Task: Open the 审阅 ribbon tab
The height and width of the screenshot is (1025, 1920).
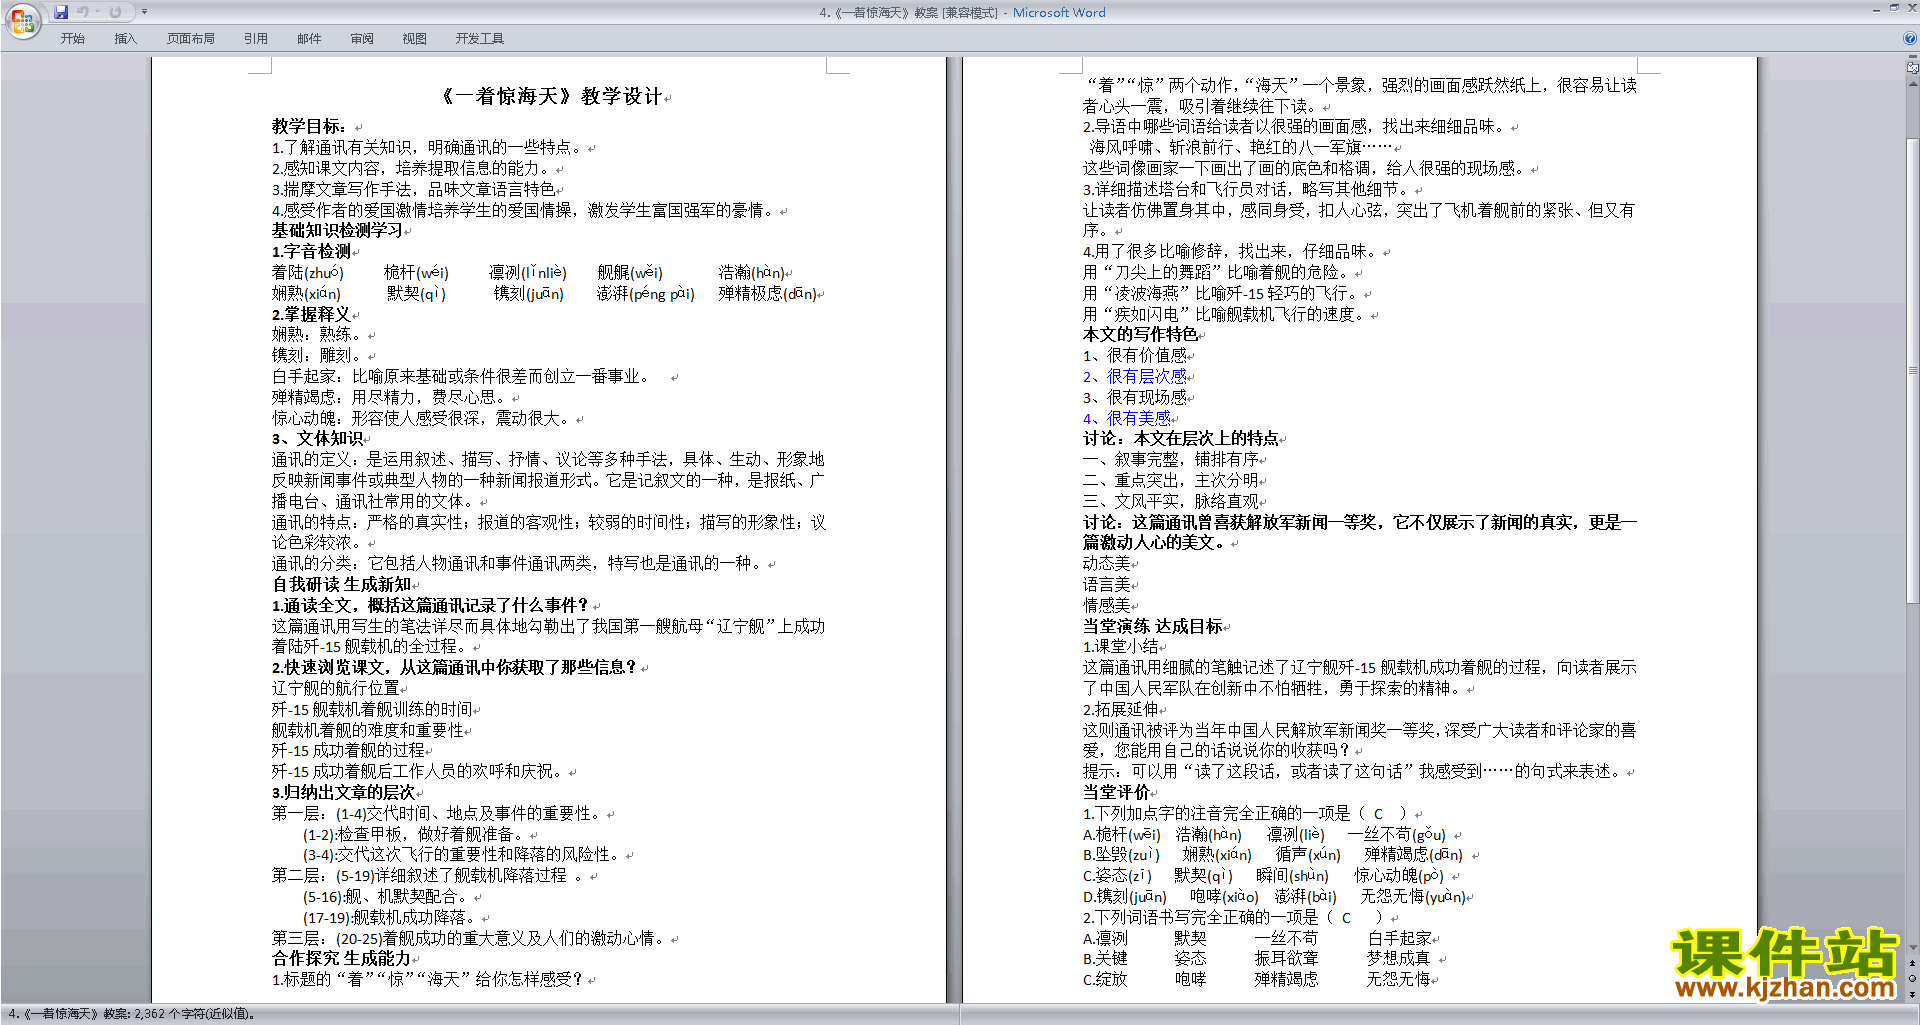Action: pos(361,38)
